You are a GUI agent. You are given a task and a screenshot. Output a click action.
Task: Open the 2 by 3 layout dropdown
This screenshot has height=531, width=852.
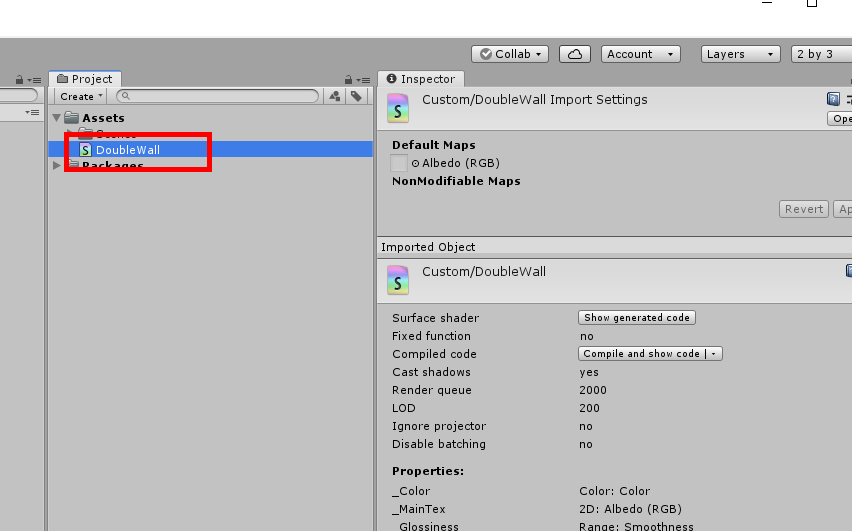tap(821, 54)
